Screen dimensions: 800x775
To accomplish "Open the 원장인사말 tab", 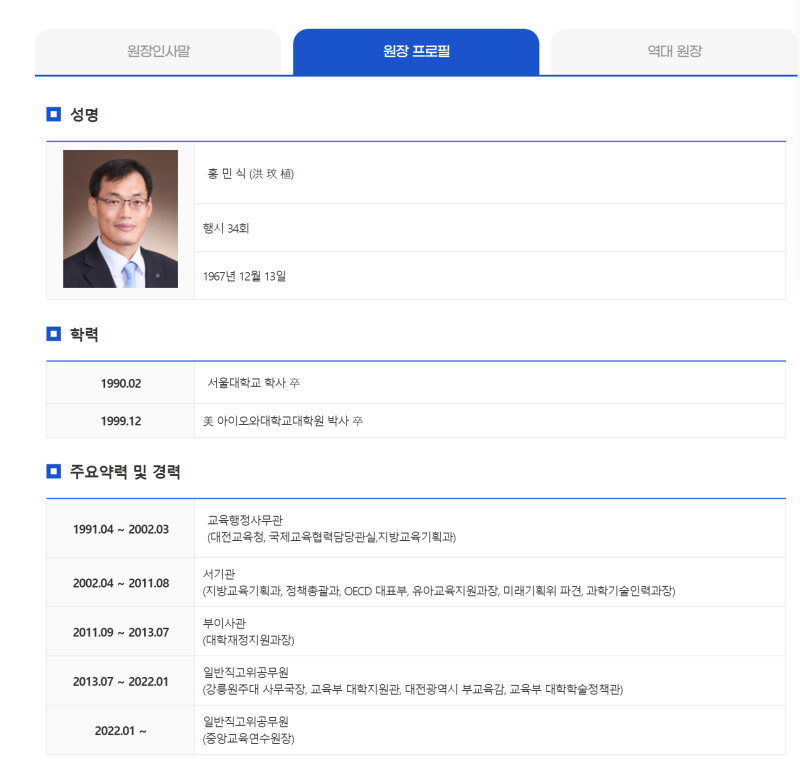I will (158, 51).
